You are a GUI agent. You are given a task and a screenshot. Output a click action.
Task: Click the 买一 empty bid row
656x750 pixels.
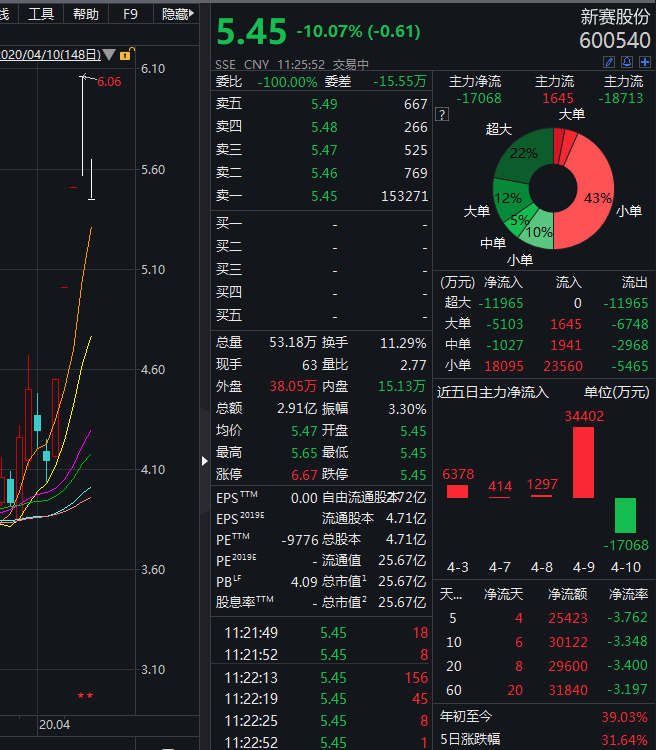[322, 224]
